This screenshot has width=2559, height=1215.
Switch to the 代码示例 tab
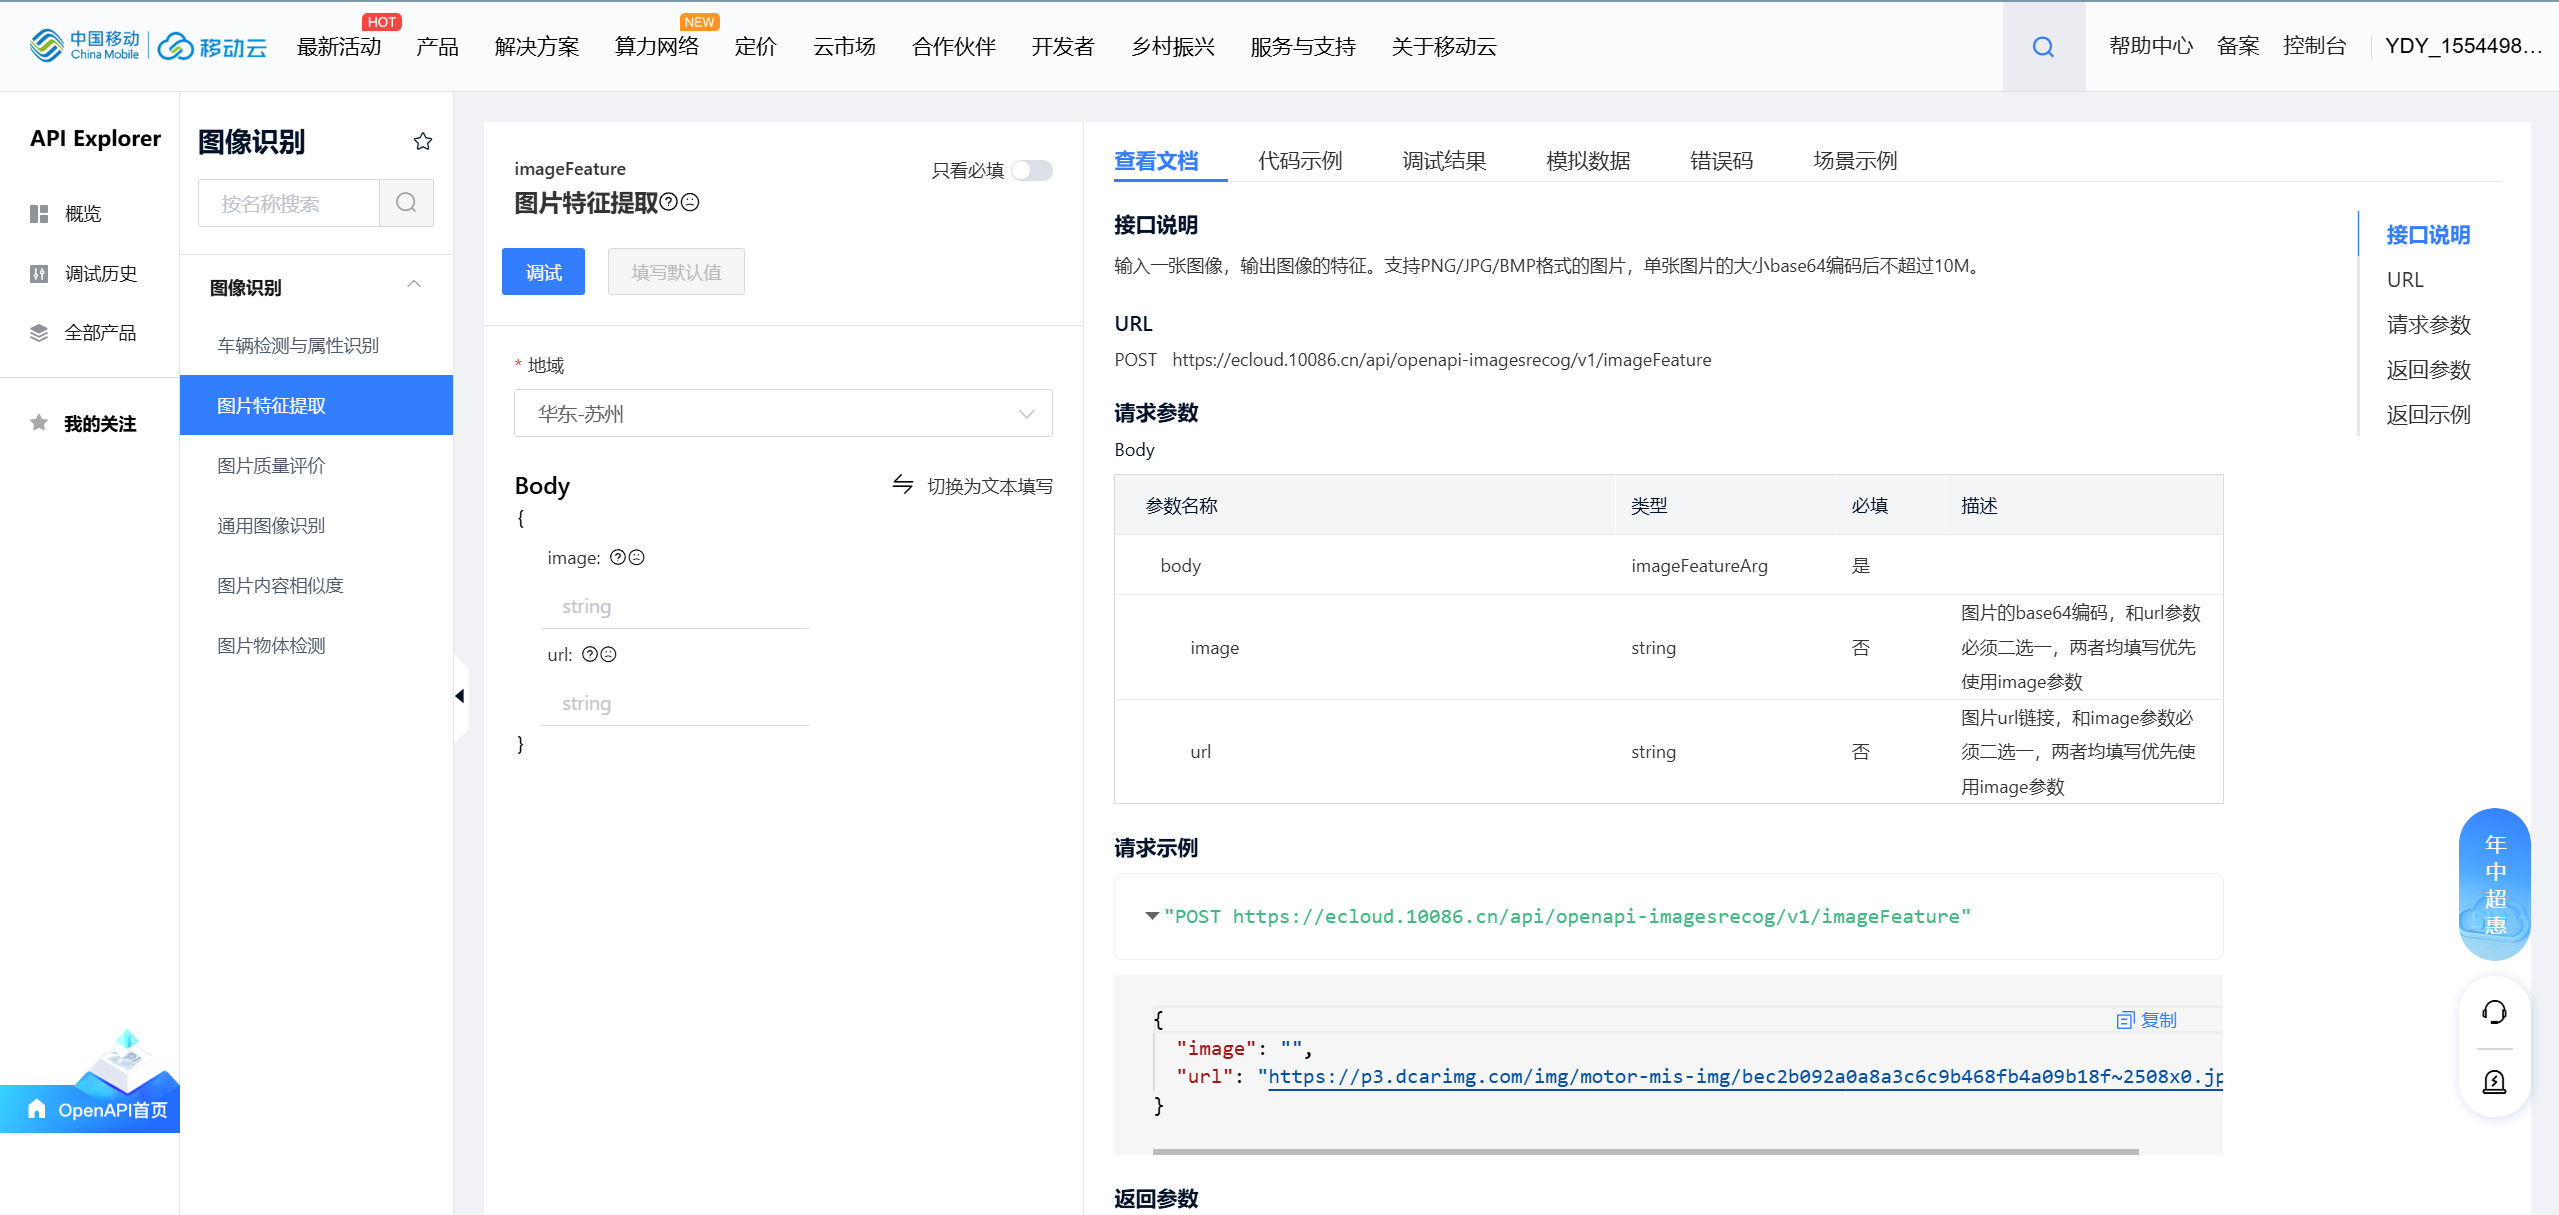point(1300,160)
